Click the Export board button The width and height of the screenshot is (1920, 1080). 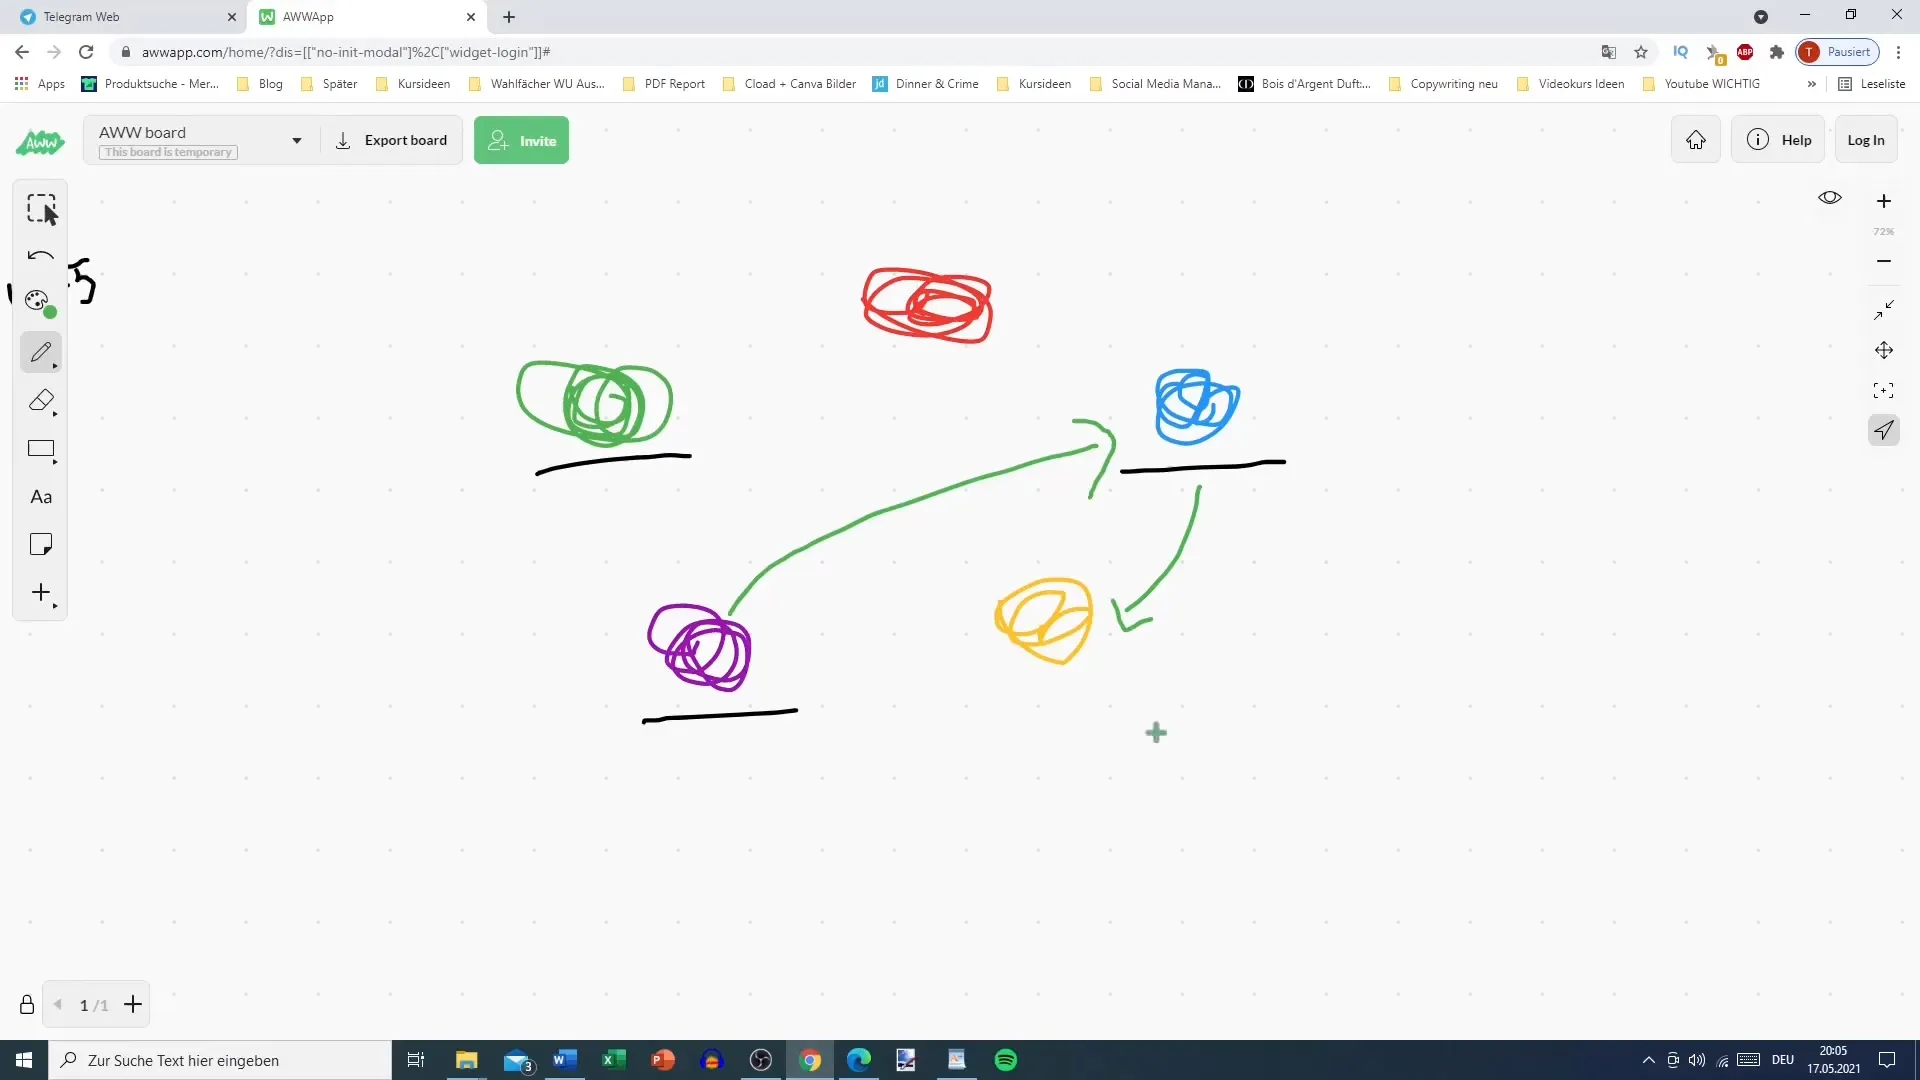[x=393, y=140]
